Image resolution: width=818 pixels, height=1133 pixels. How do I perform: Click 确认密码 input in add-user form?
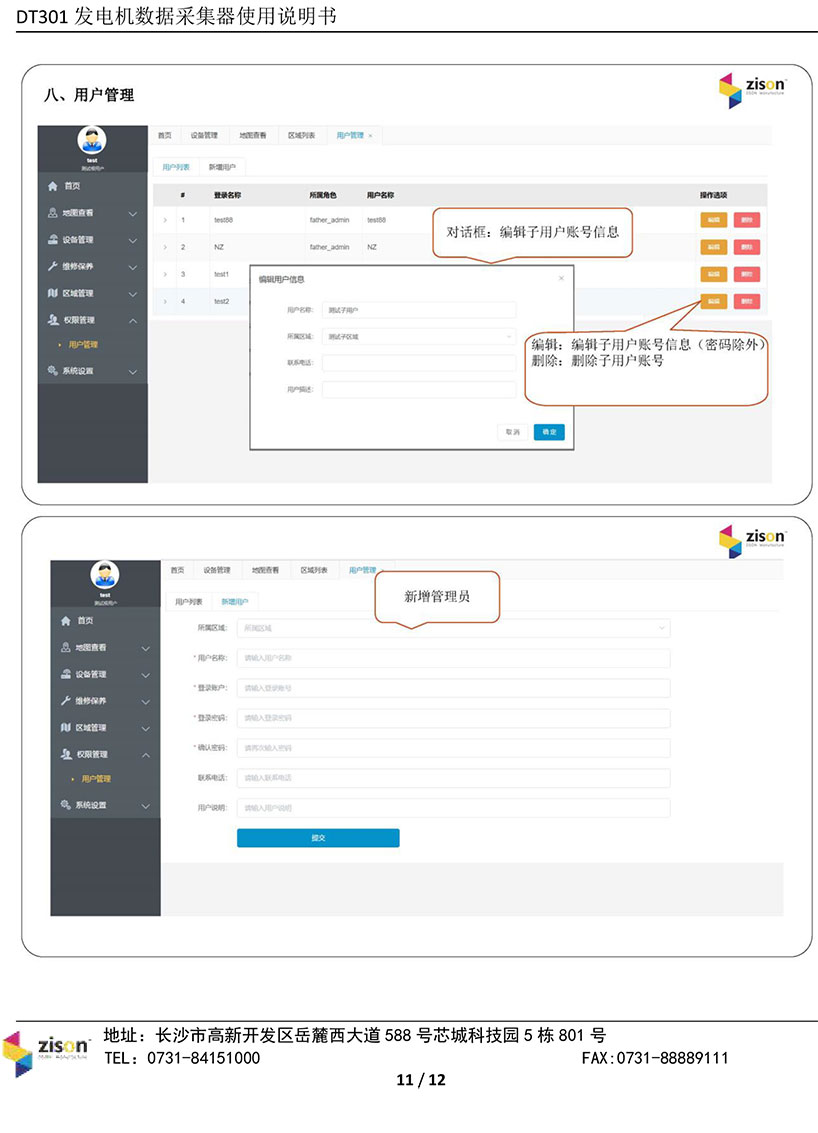(x=452, y=747)
